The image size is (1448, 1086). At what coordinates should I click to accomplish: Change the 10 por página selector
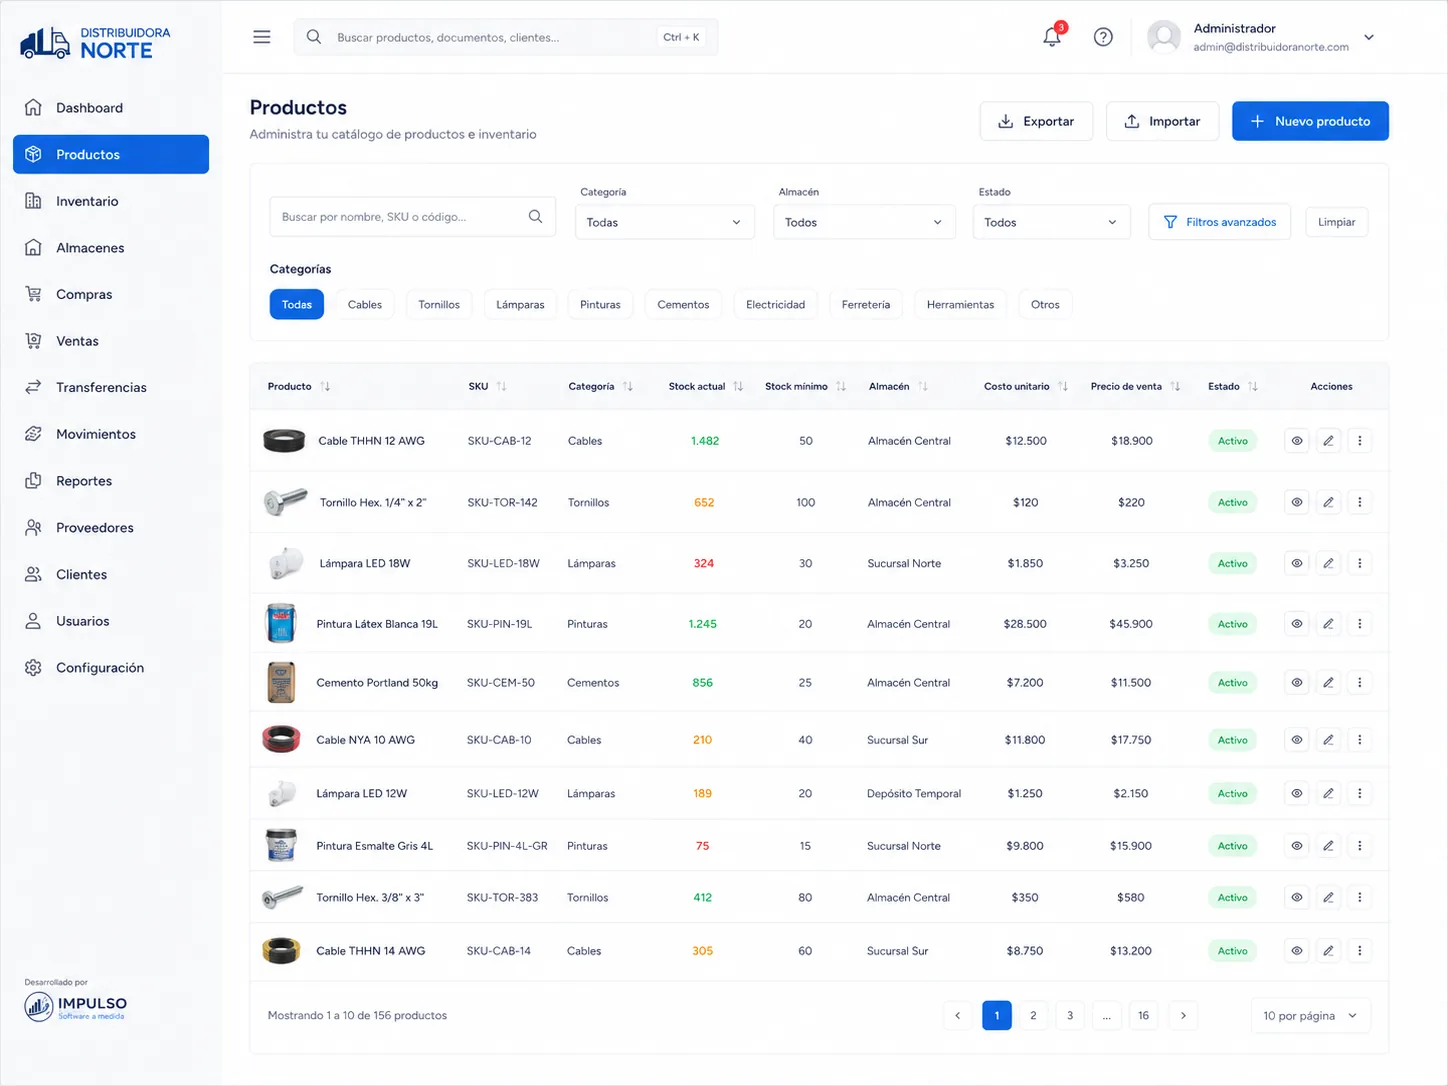(1310, 1016)
